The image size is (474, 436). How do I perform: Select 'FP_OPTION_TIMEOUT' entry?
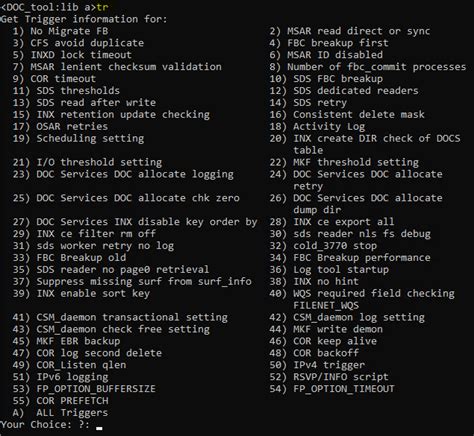tap(344, 389)
